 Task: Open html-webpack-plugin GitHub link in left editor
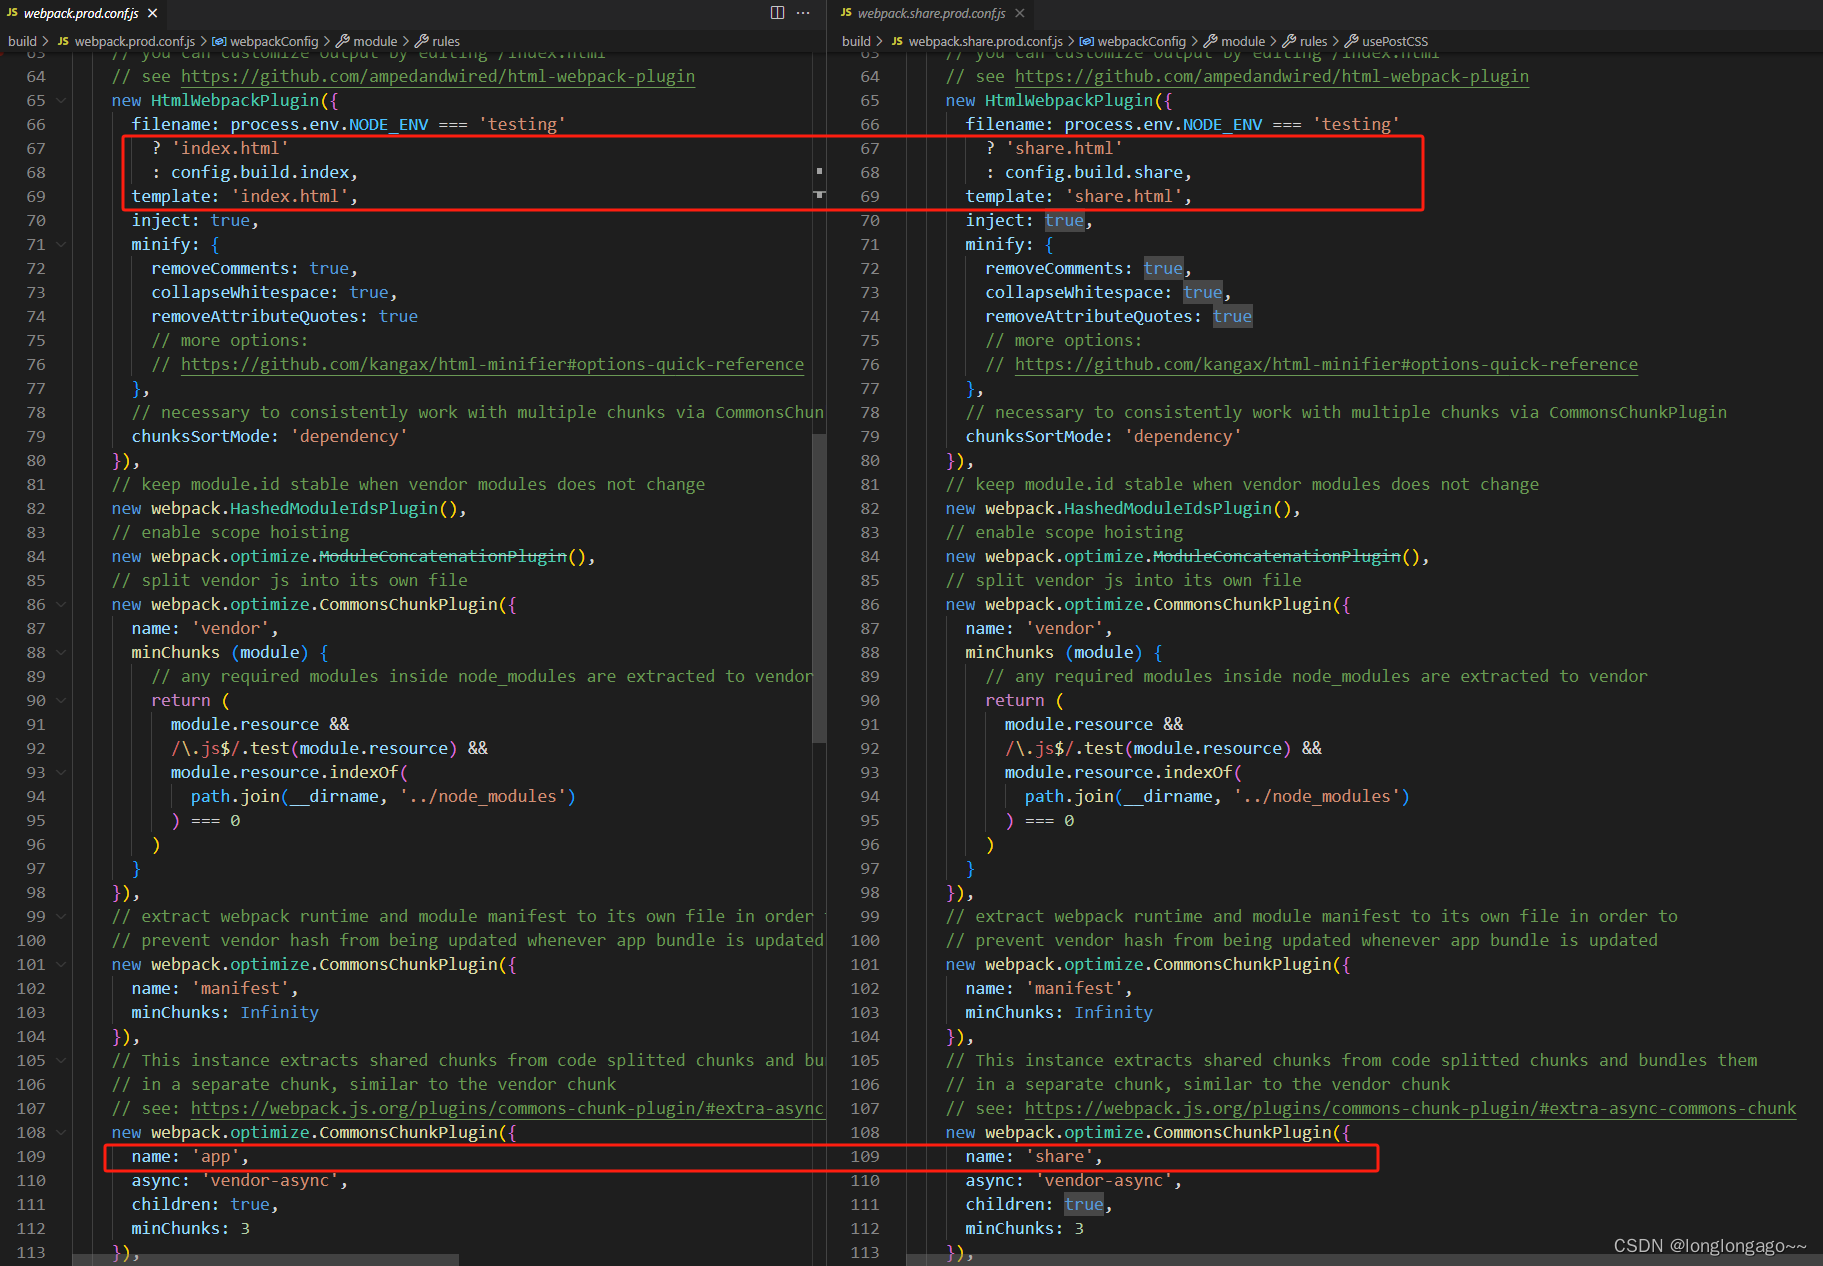pyautogui.click(x=437, y=77)
